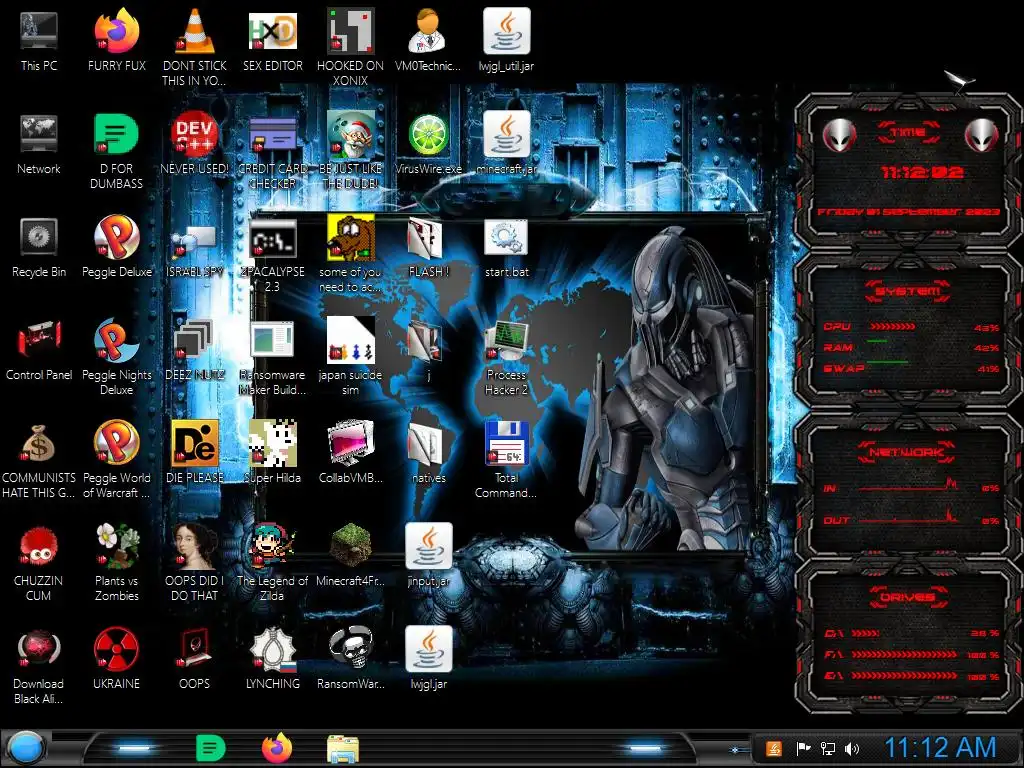This screenshot has width=1024, height=768.
Task: Click the Start orb button
Action: tap(25, 748)
